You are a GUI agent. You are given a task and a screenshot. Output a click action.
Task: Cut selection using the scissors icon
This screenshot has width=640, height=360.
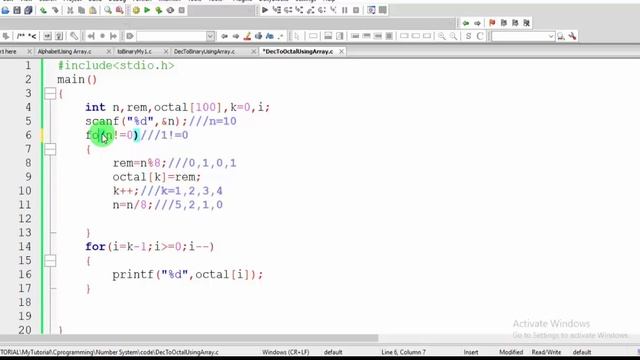click(x=70, y=10)
